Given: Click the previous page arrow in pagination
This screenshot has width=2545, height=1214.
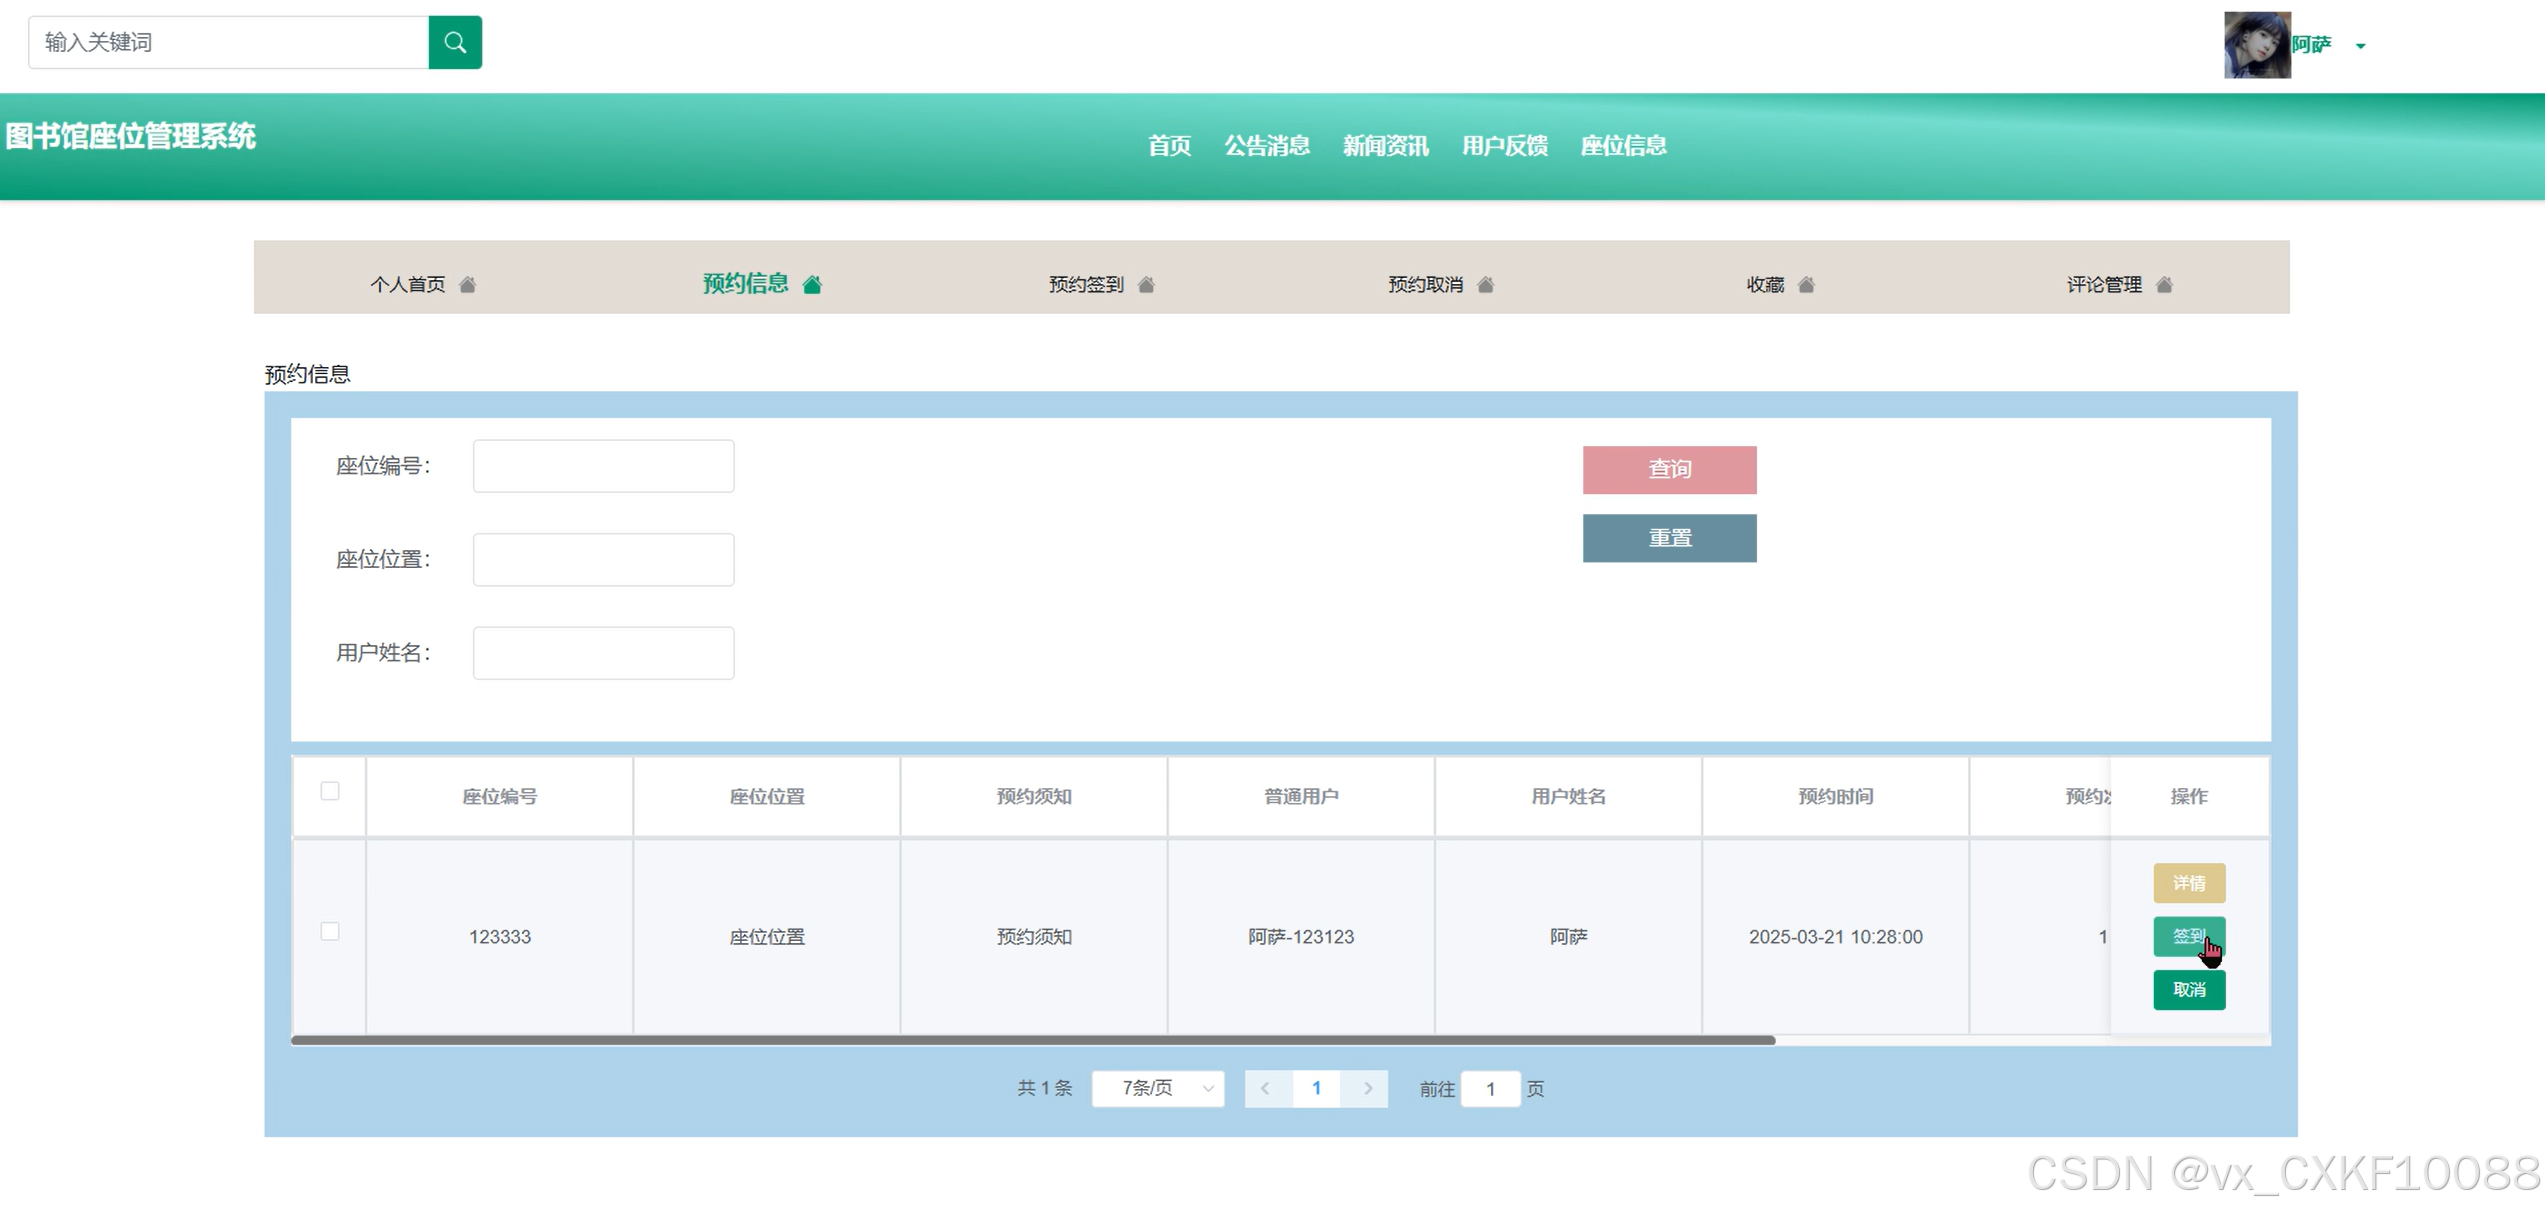Looking at the screenshot, I should pos(1265,1088).
